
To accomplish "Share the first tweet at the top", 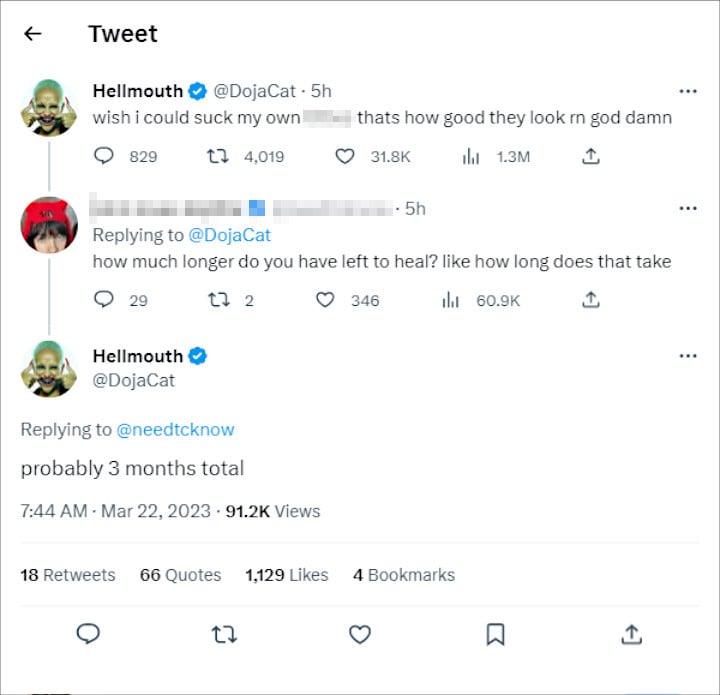I will coord(591,156).
